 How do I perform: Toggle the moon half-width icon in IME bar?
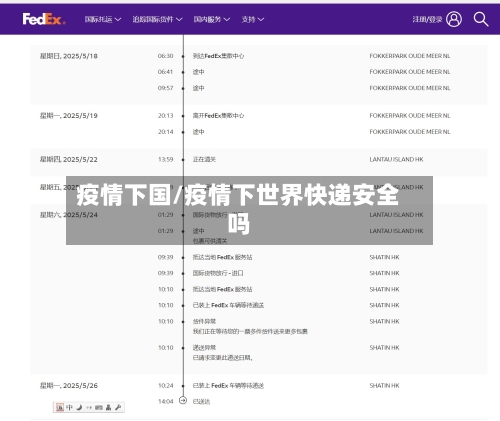point(79,407)
